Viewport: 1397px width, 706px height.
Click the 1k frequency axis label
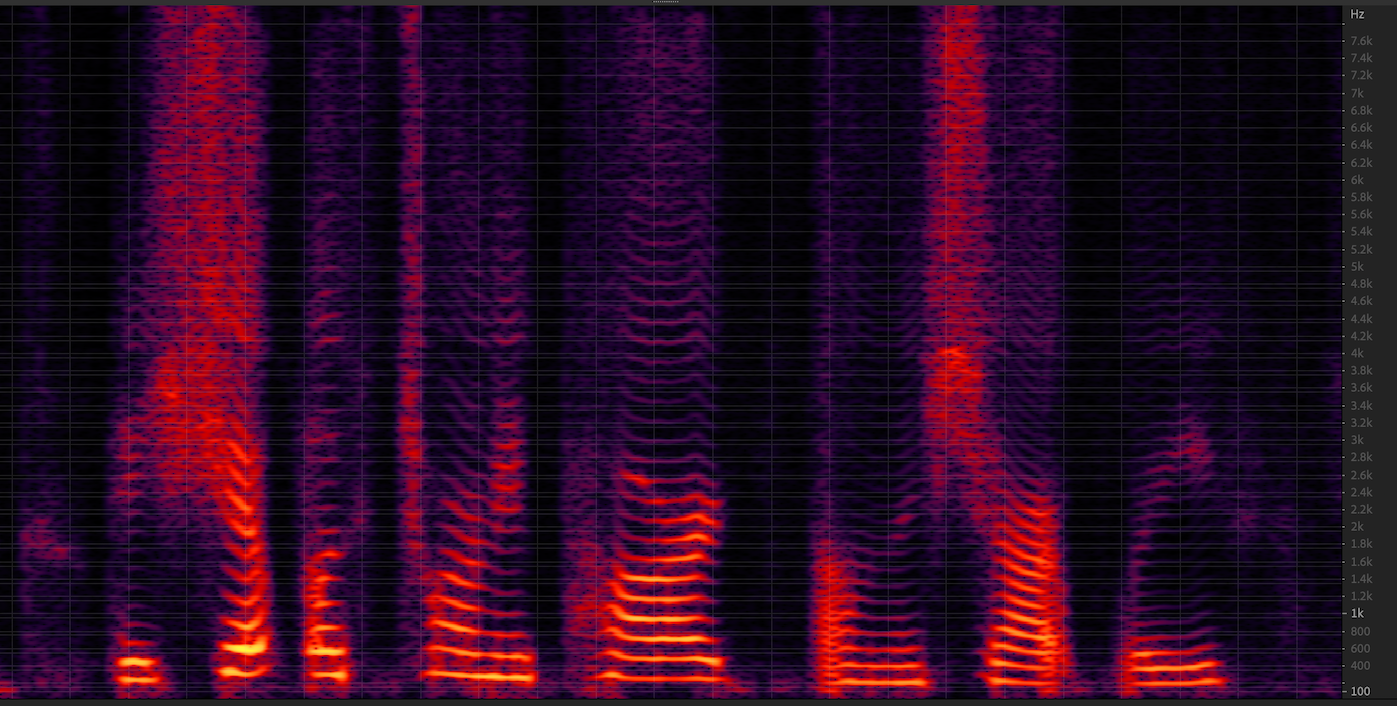[1356, 613]
